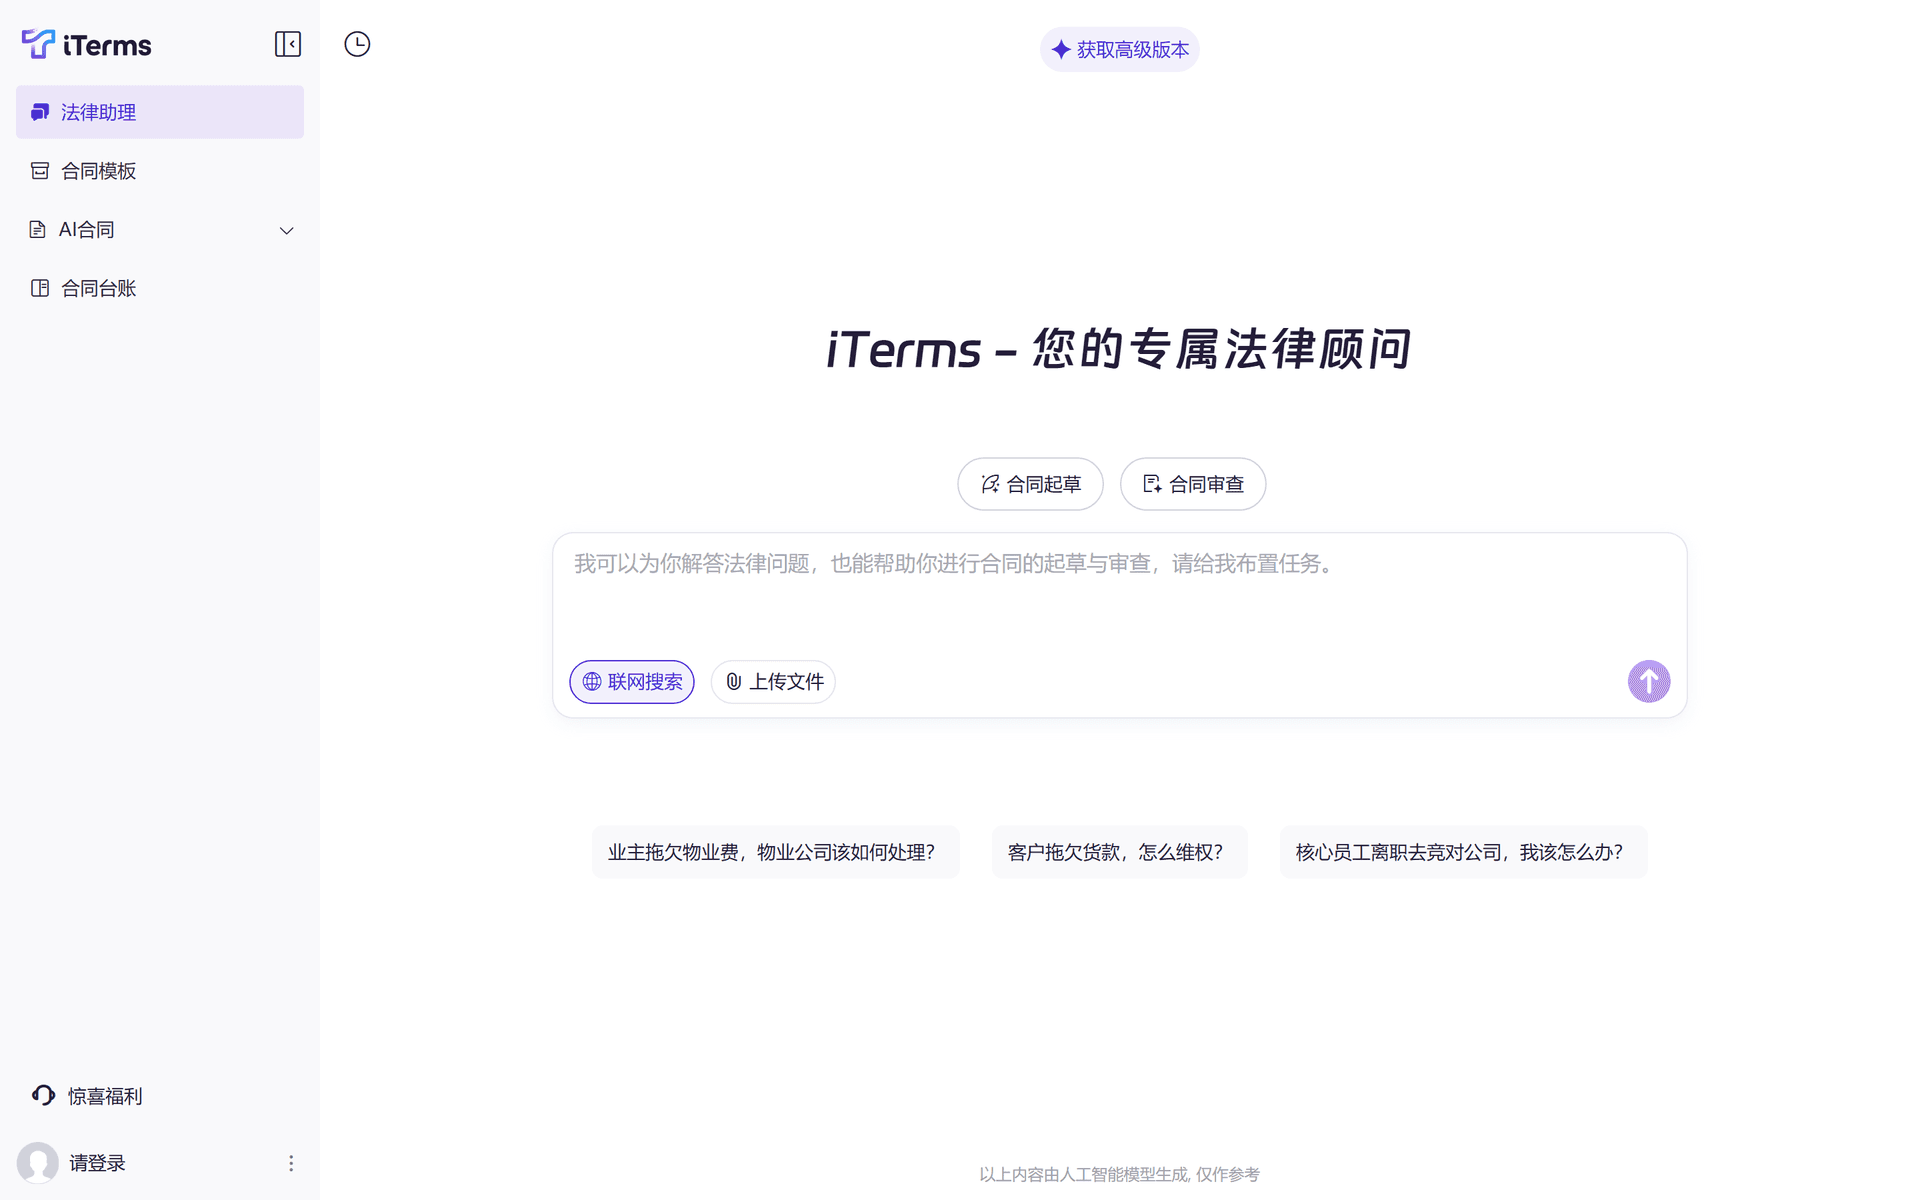Choose suggestion 客户拖欠货款，怎么维权?
This screenshot has width=1920, height=1200.
pyautogui.click(x=1120, y=852)
